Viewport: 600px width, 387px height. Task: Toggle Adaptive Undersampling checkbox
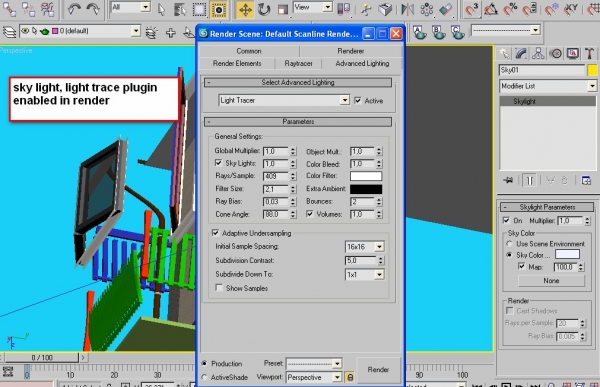pyautogui.click(x=215, y=233)
